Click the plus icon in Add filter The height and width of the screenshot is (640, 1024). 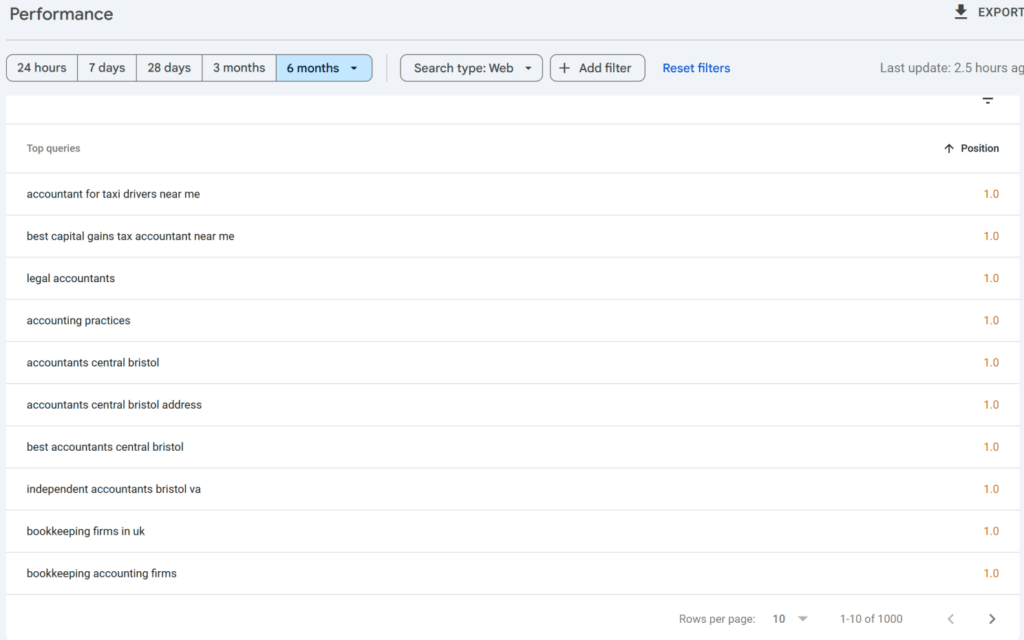[x=564, y=68]
